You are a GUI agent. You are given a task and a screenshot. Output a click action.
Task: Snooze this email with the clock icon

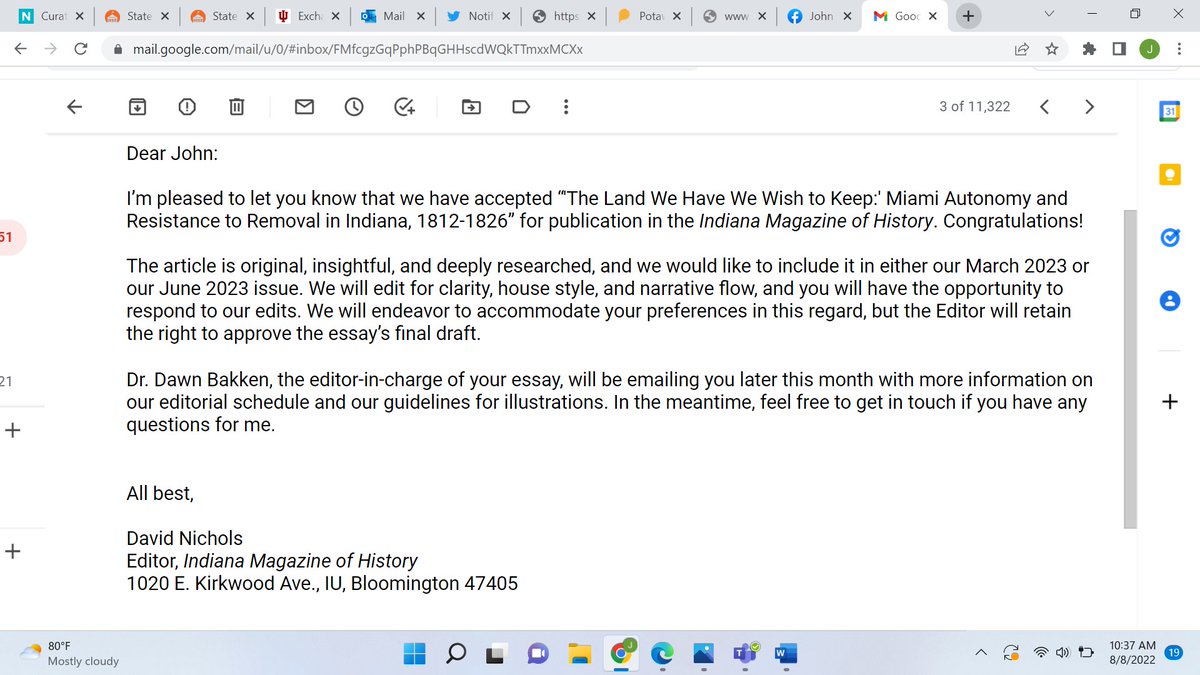(x=354, y=107)
